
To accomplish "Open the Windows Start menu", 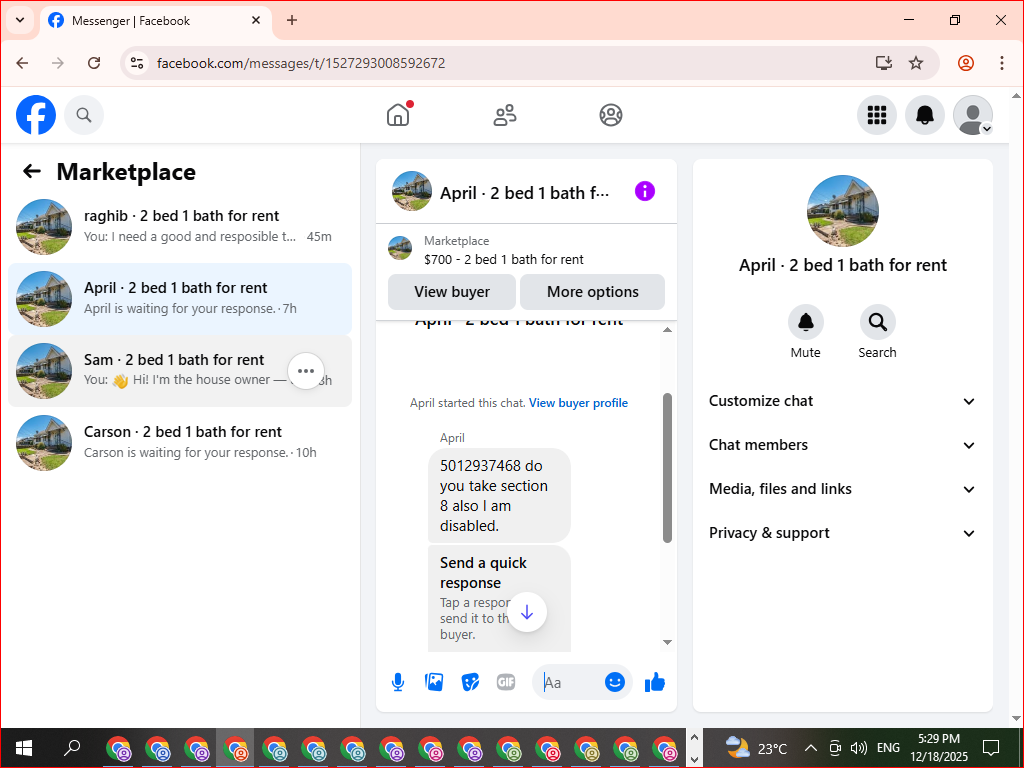I will point(24,748).
